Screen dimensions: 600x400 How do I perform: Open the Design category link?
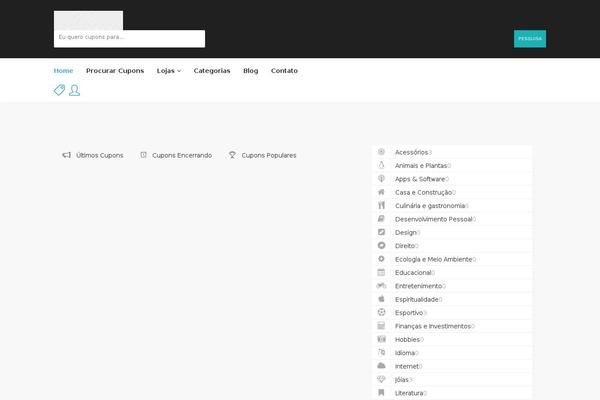coord(406,232)
